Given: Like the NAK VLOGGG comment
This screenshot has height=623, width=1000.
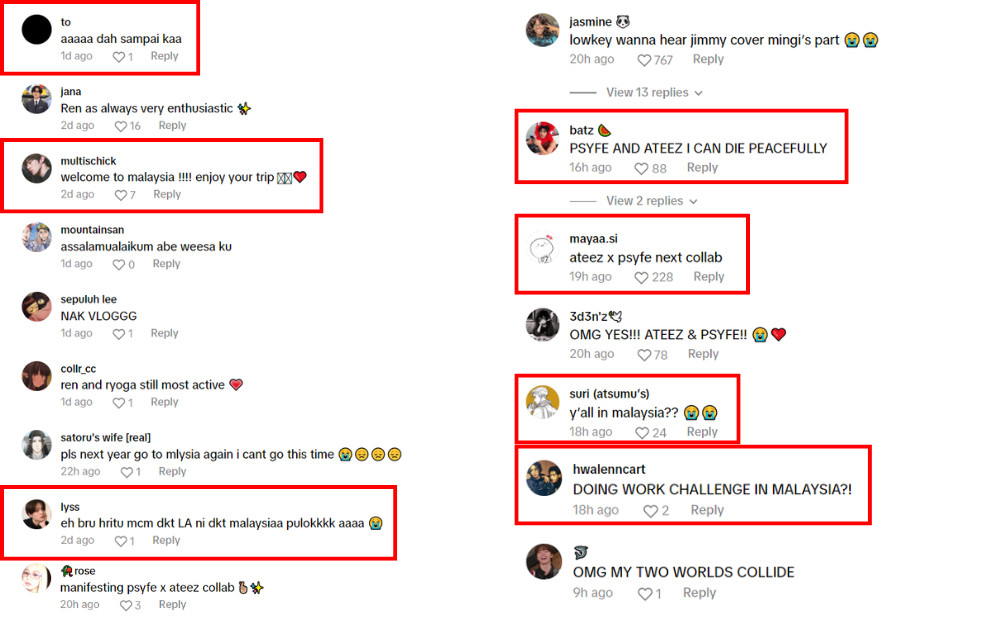Looking at the screenshot, I should point(119,334).
